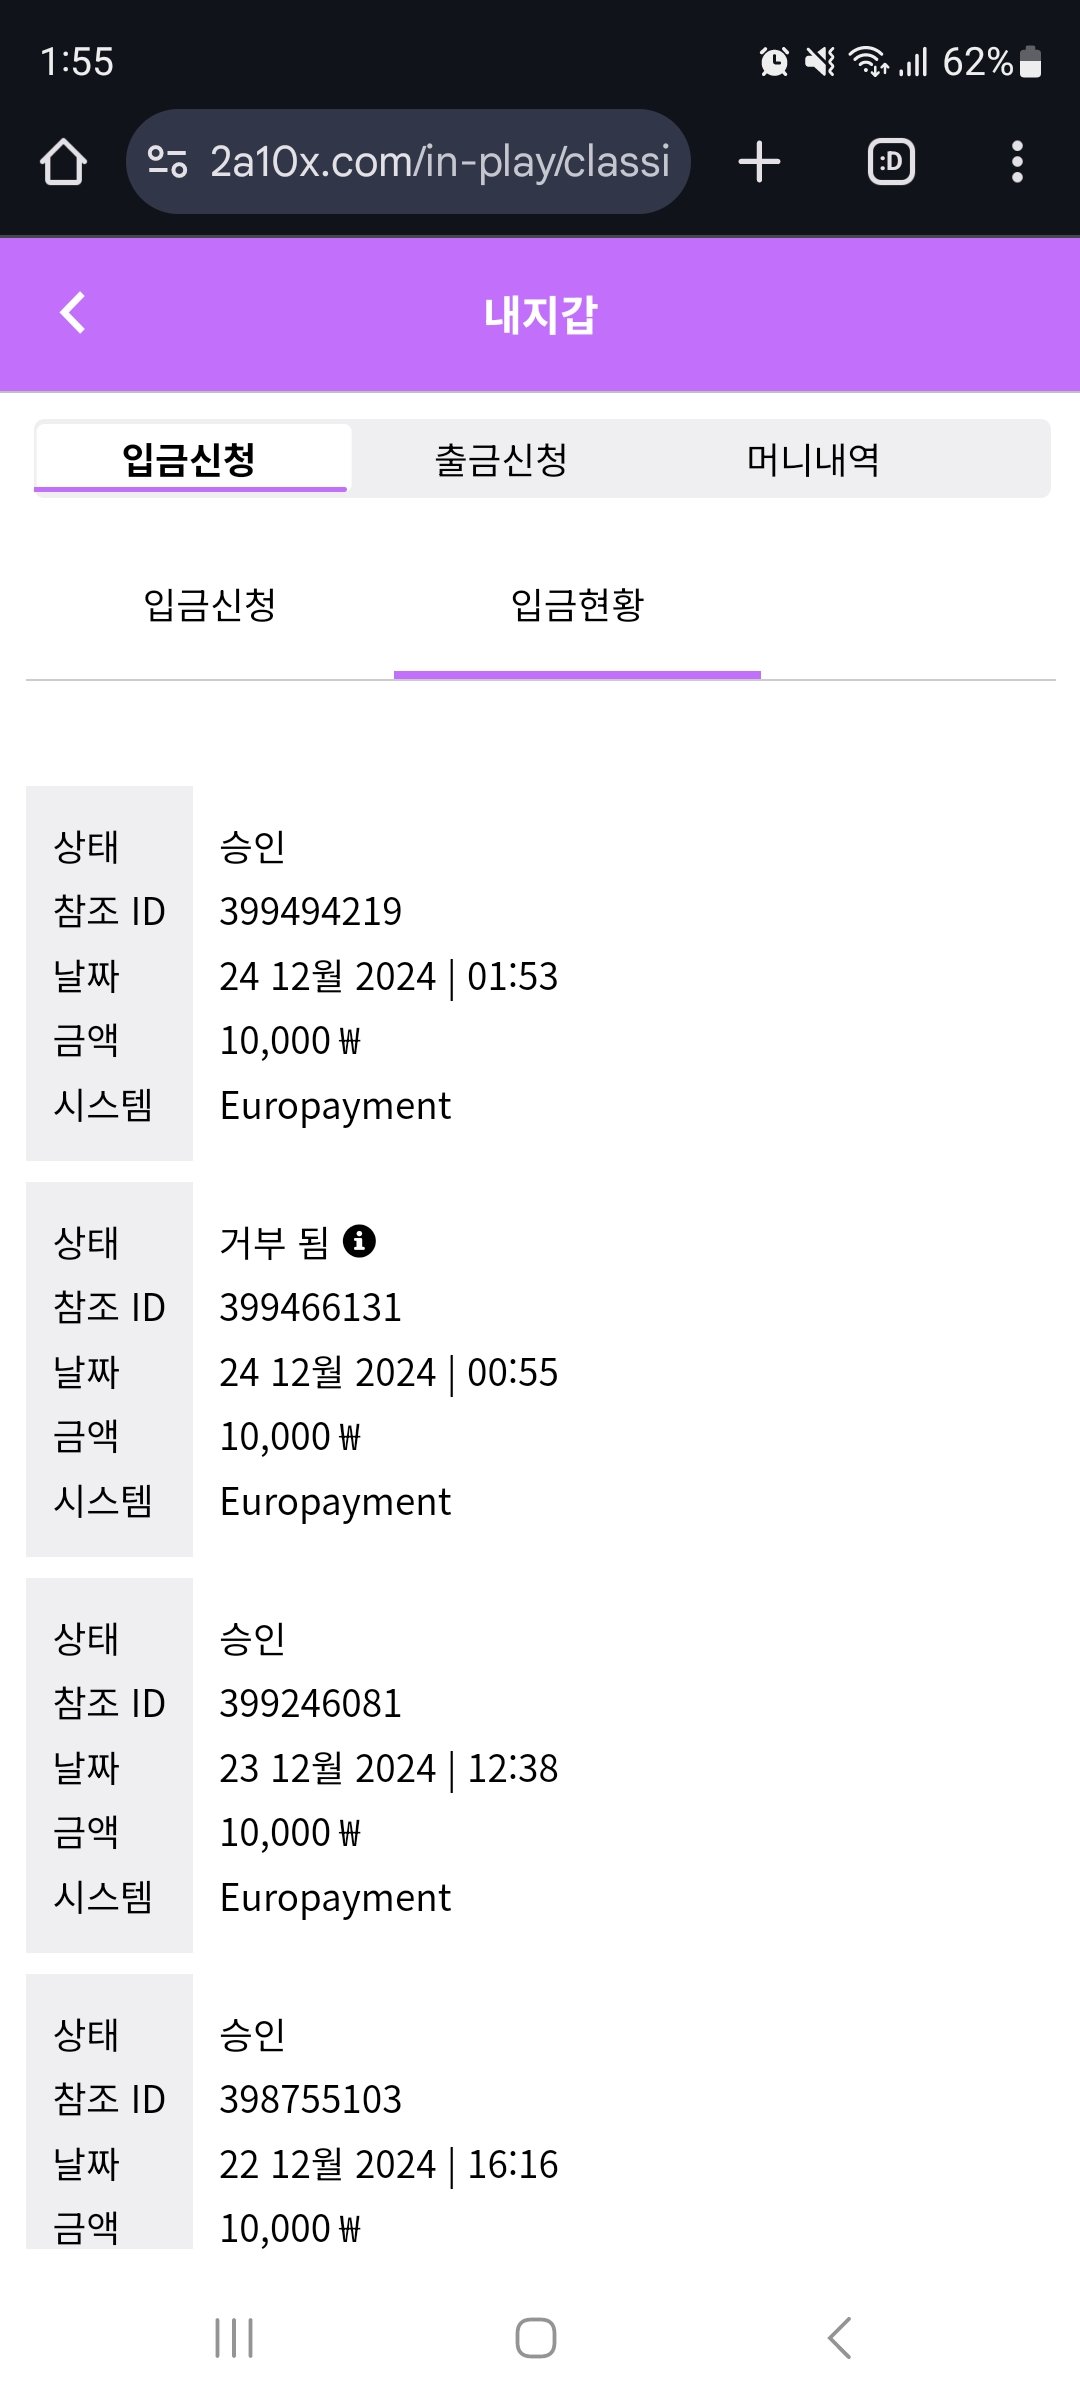Open the tab switcher icon
The width and height of the screenshot is (1080, 2400).
tap(891, 162)
